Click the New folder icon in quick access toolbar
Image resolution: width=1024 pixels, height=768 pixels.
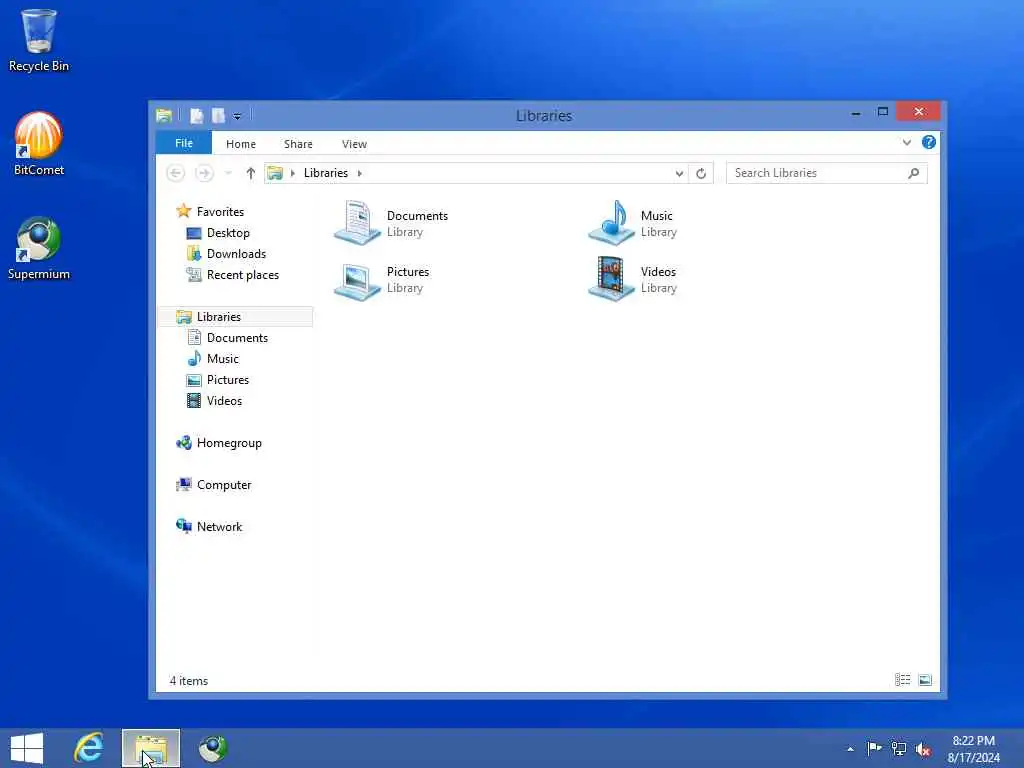[218, 116]
